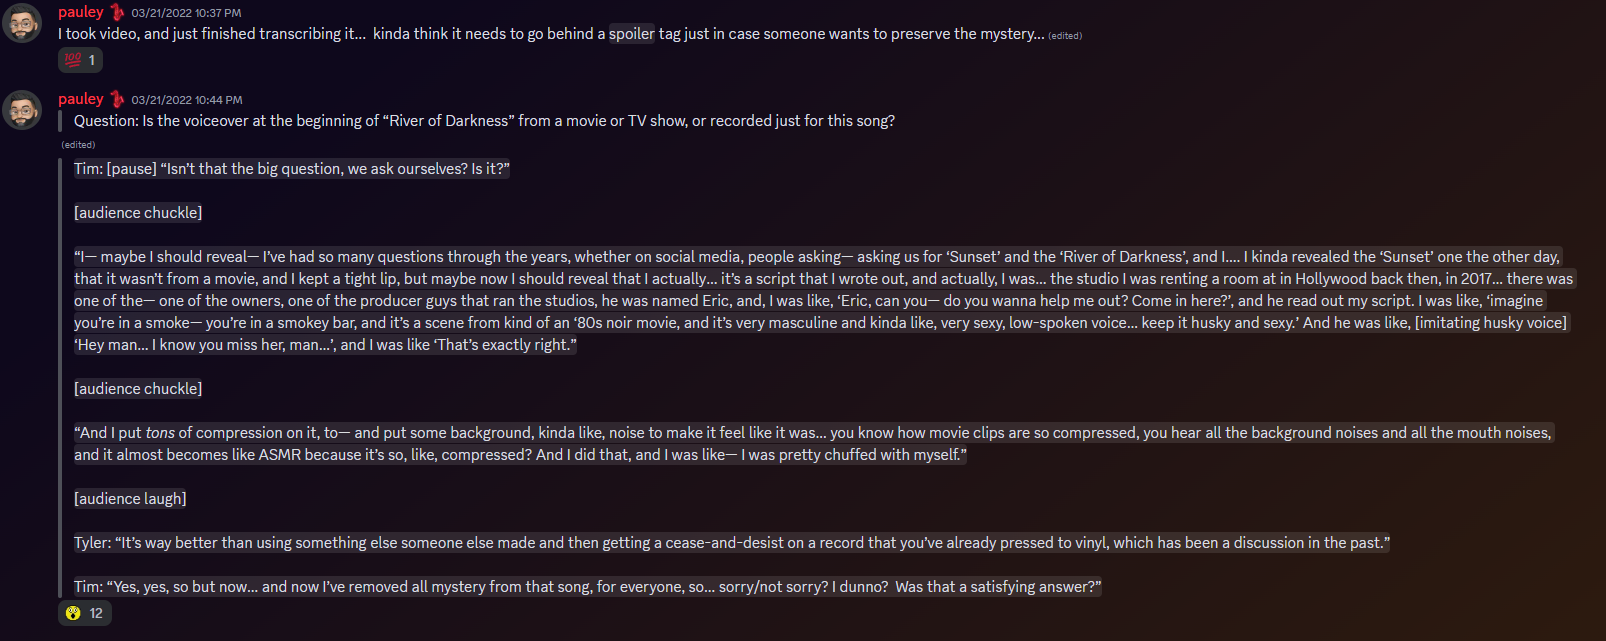Image resolution: width=1606 pixels, height=641 pixels.
Task: Toggle the shocked face reaction with 12 votes
Action: pos(84,613)
